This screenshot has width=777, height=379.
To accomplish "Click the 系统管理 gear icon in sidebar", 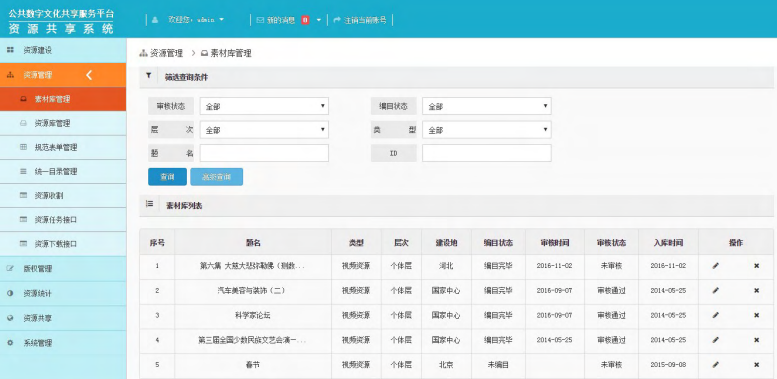I will [10, 343].
